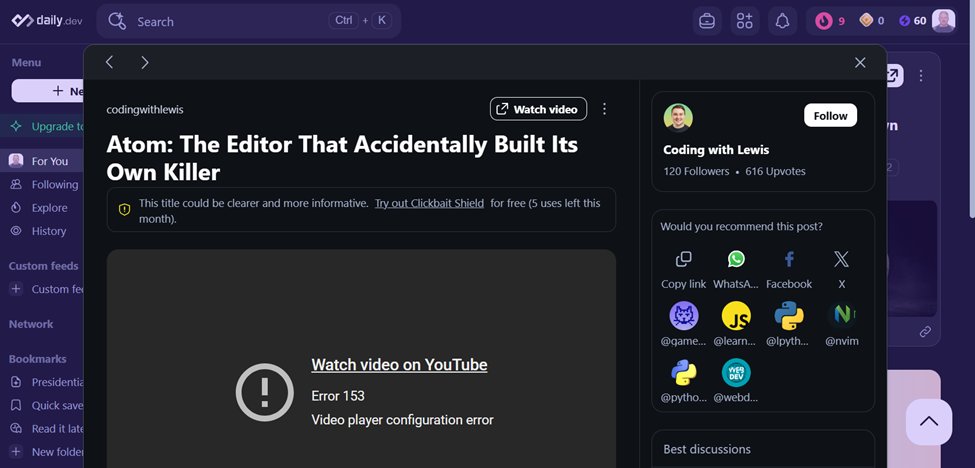Open the briefcase jobs icon
975x468 pixels.
(x=707, y=21)
